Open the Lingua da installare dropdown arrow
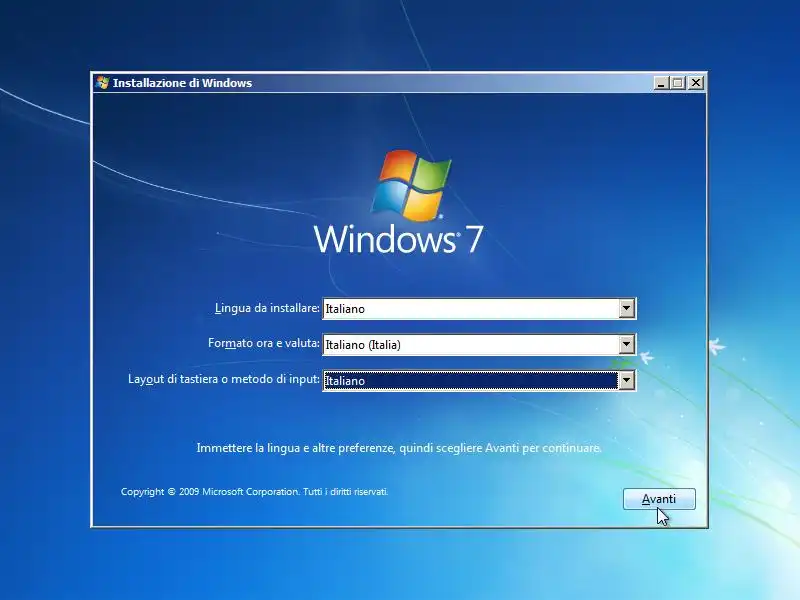The width and height of the screenshot is (800, 600). pos(627,308)
